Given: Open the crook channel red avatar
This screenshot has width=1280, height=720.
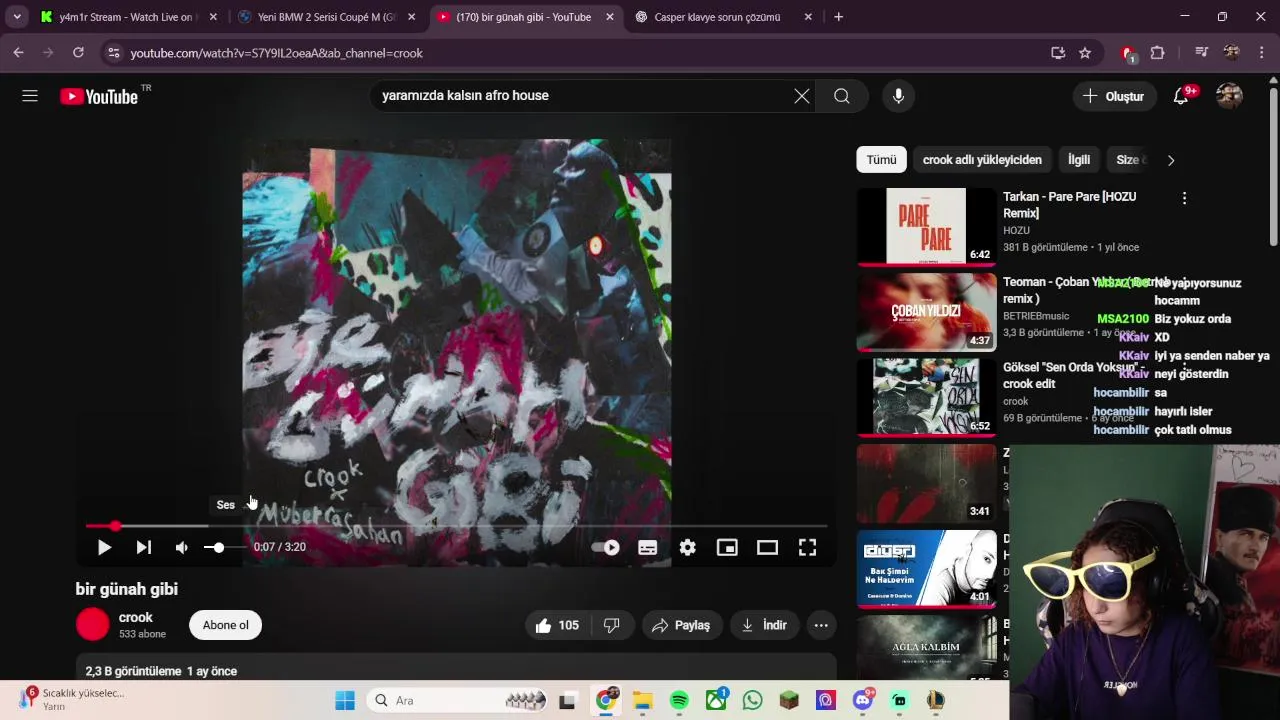Looking at the screenshot, I should (92, 625).
